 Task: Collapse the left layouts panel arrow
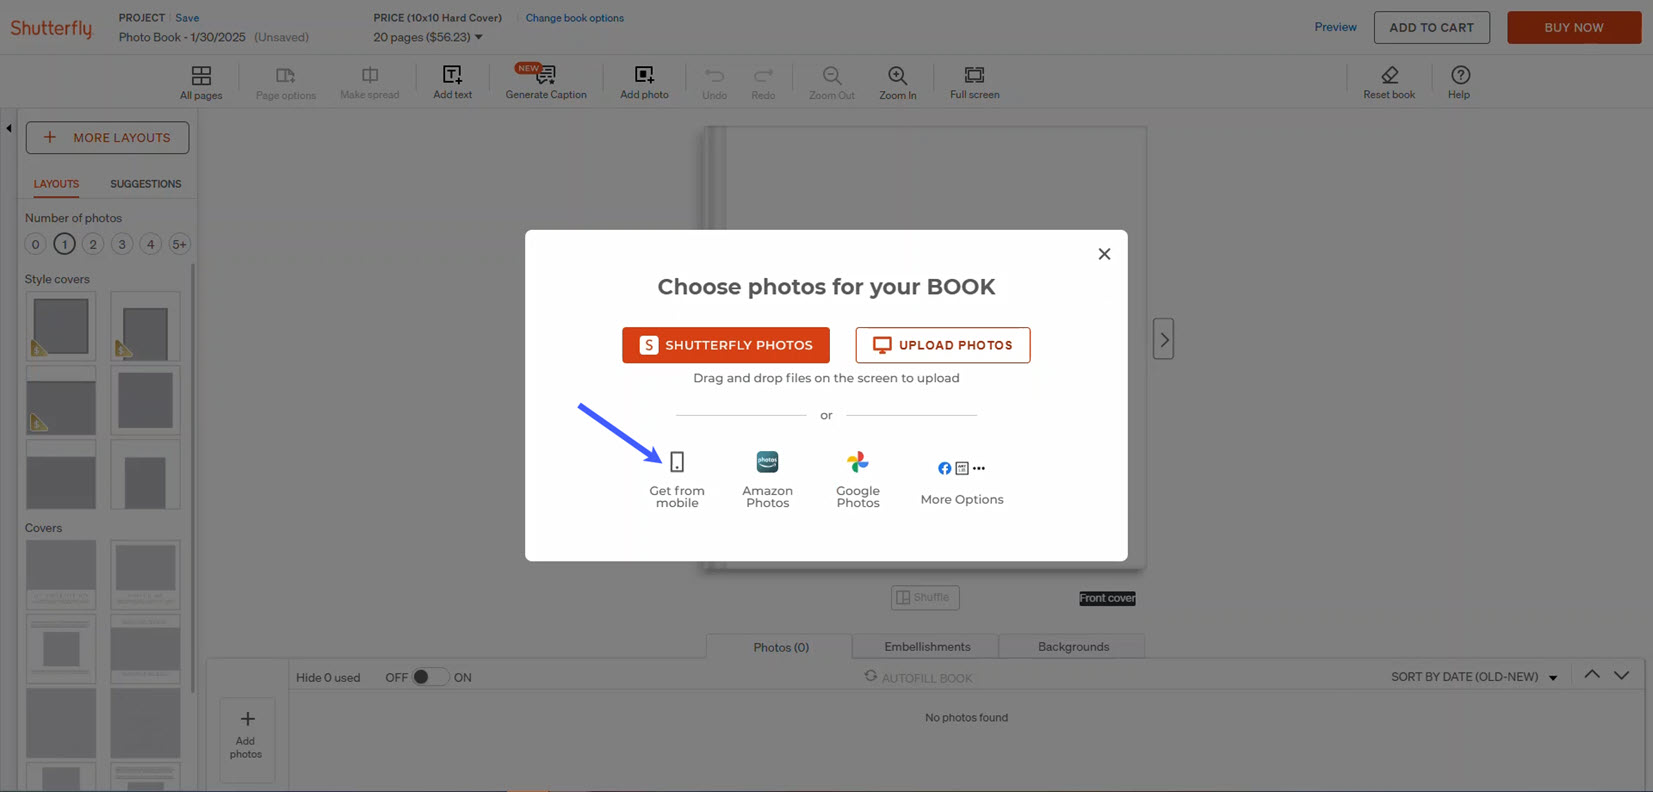(x=9, y=128)
